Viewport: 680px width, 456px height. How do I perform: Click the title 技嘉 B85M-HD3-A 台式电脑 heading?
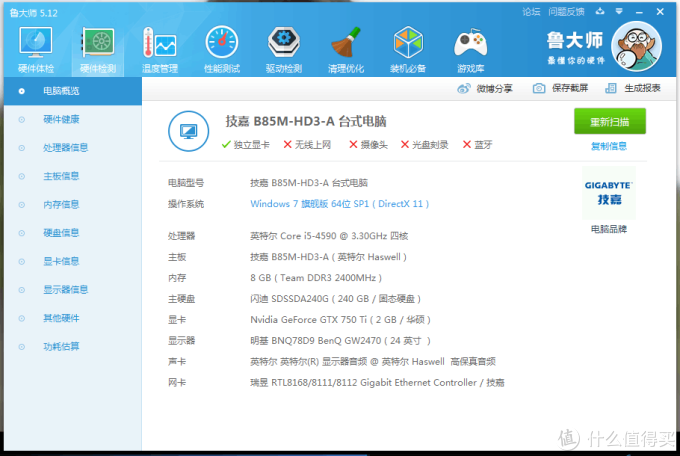click(306, 121)
